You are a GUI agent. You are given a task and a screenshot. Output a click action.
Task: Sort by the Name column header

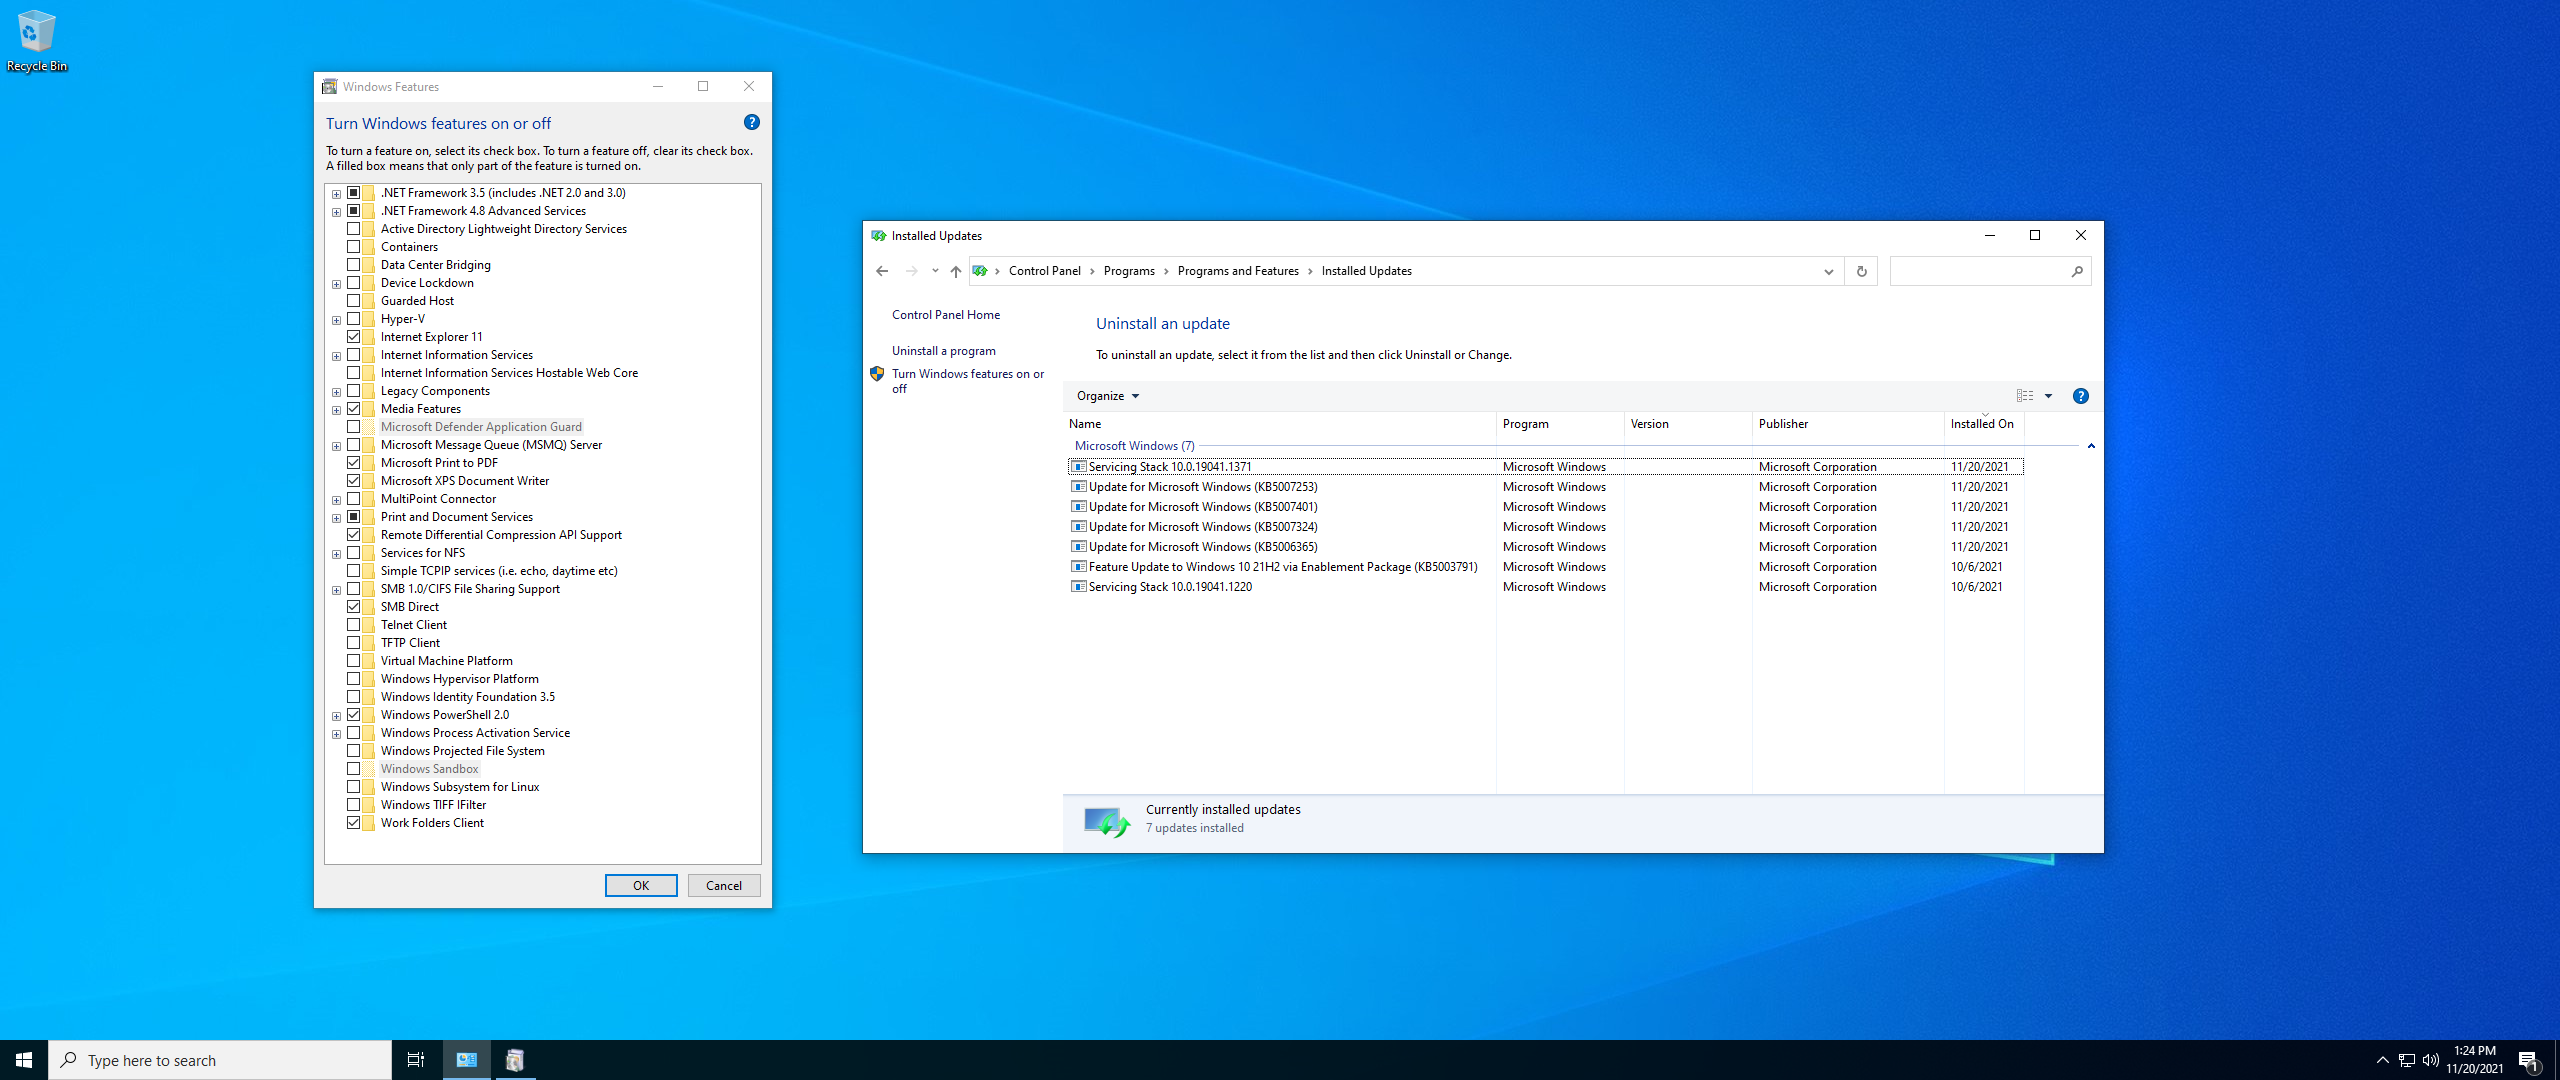coord(1280,424)
